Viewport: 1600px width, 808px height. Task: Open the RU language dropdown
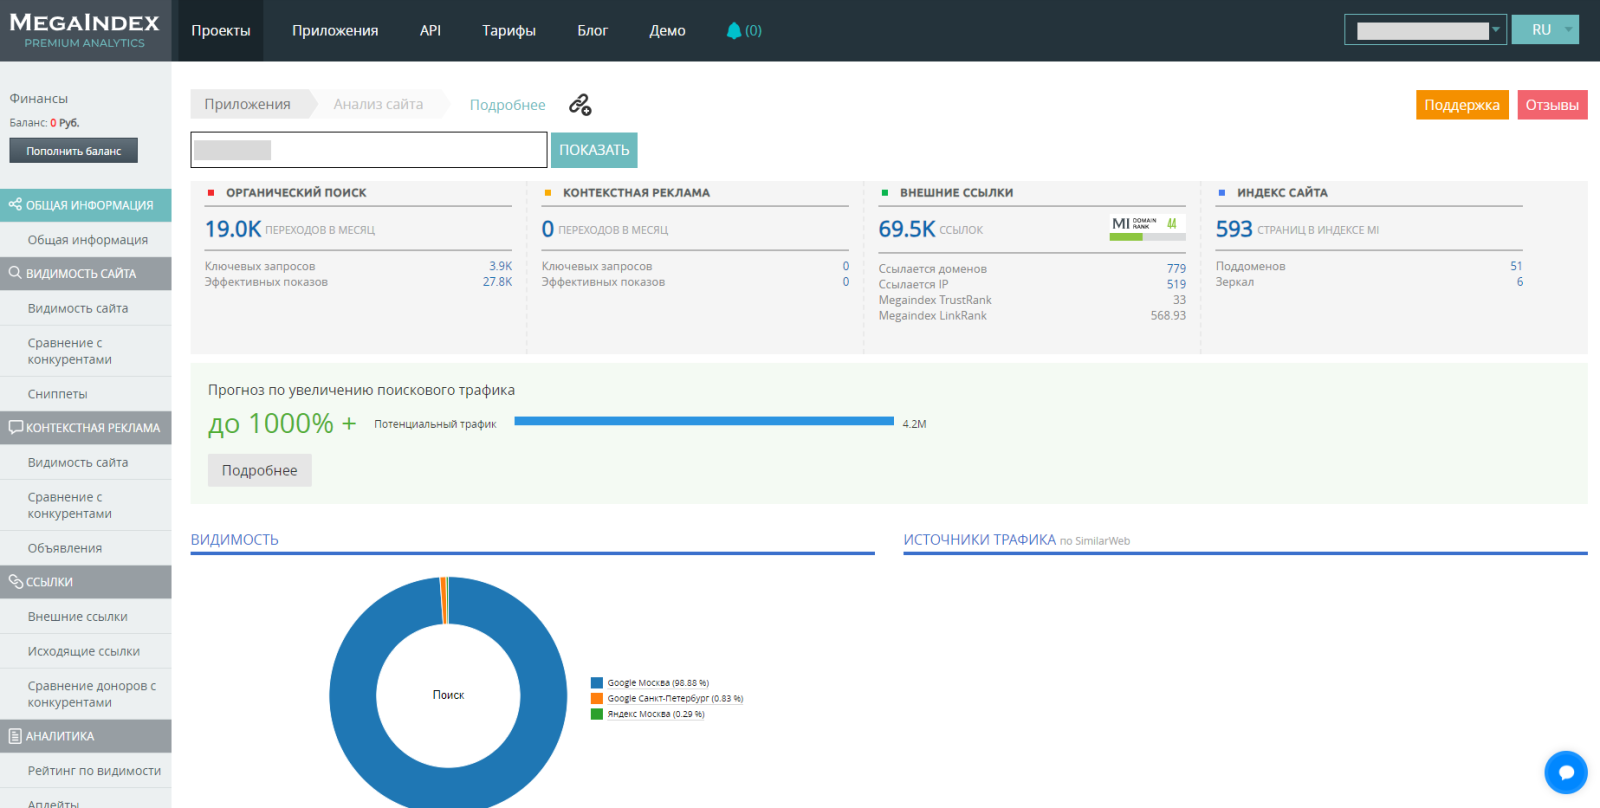point(1544,30)
